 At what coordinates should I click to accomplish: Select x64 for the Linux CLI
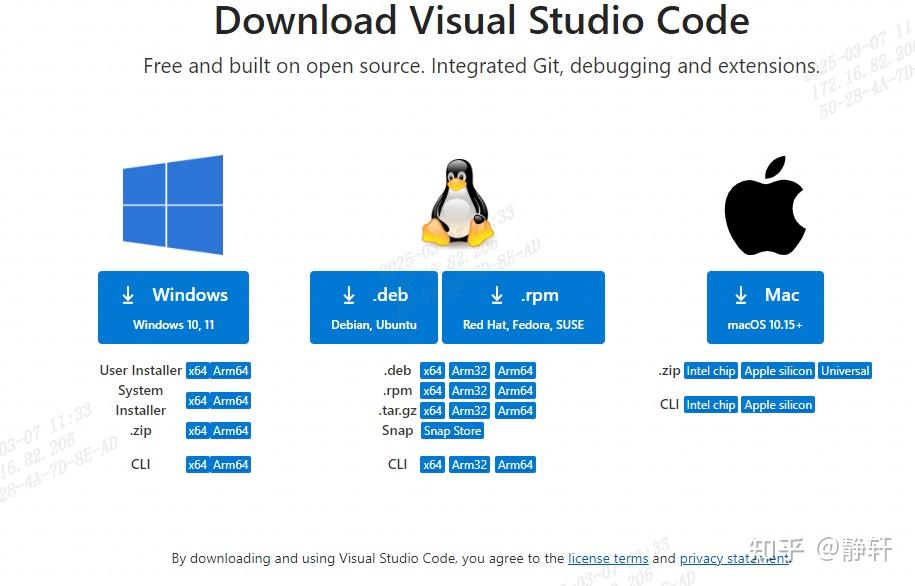(x=432, y=464)
